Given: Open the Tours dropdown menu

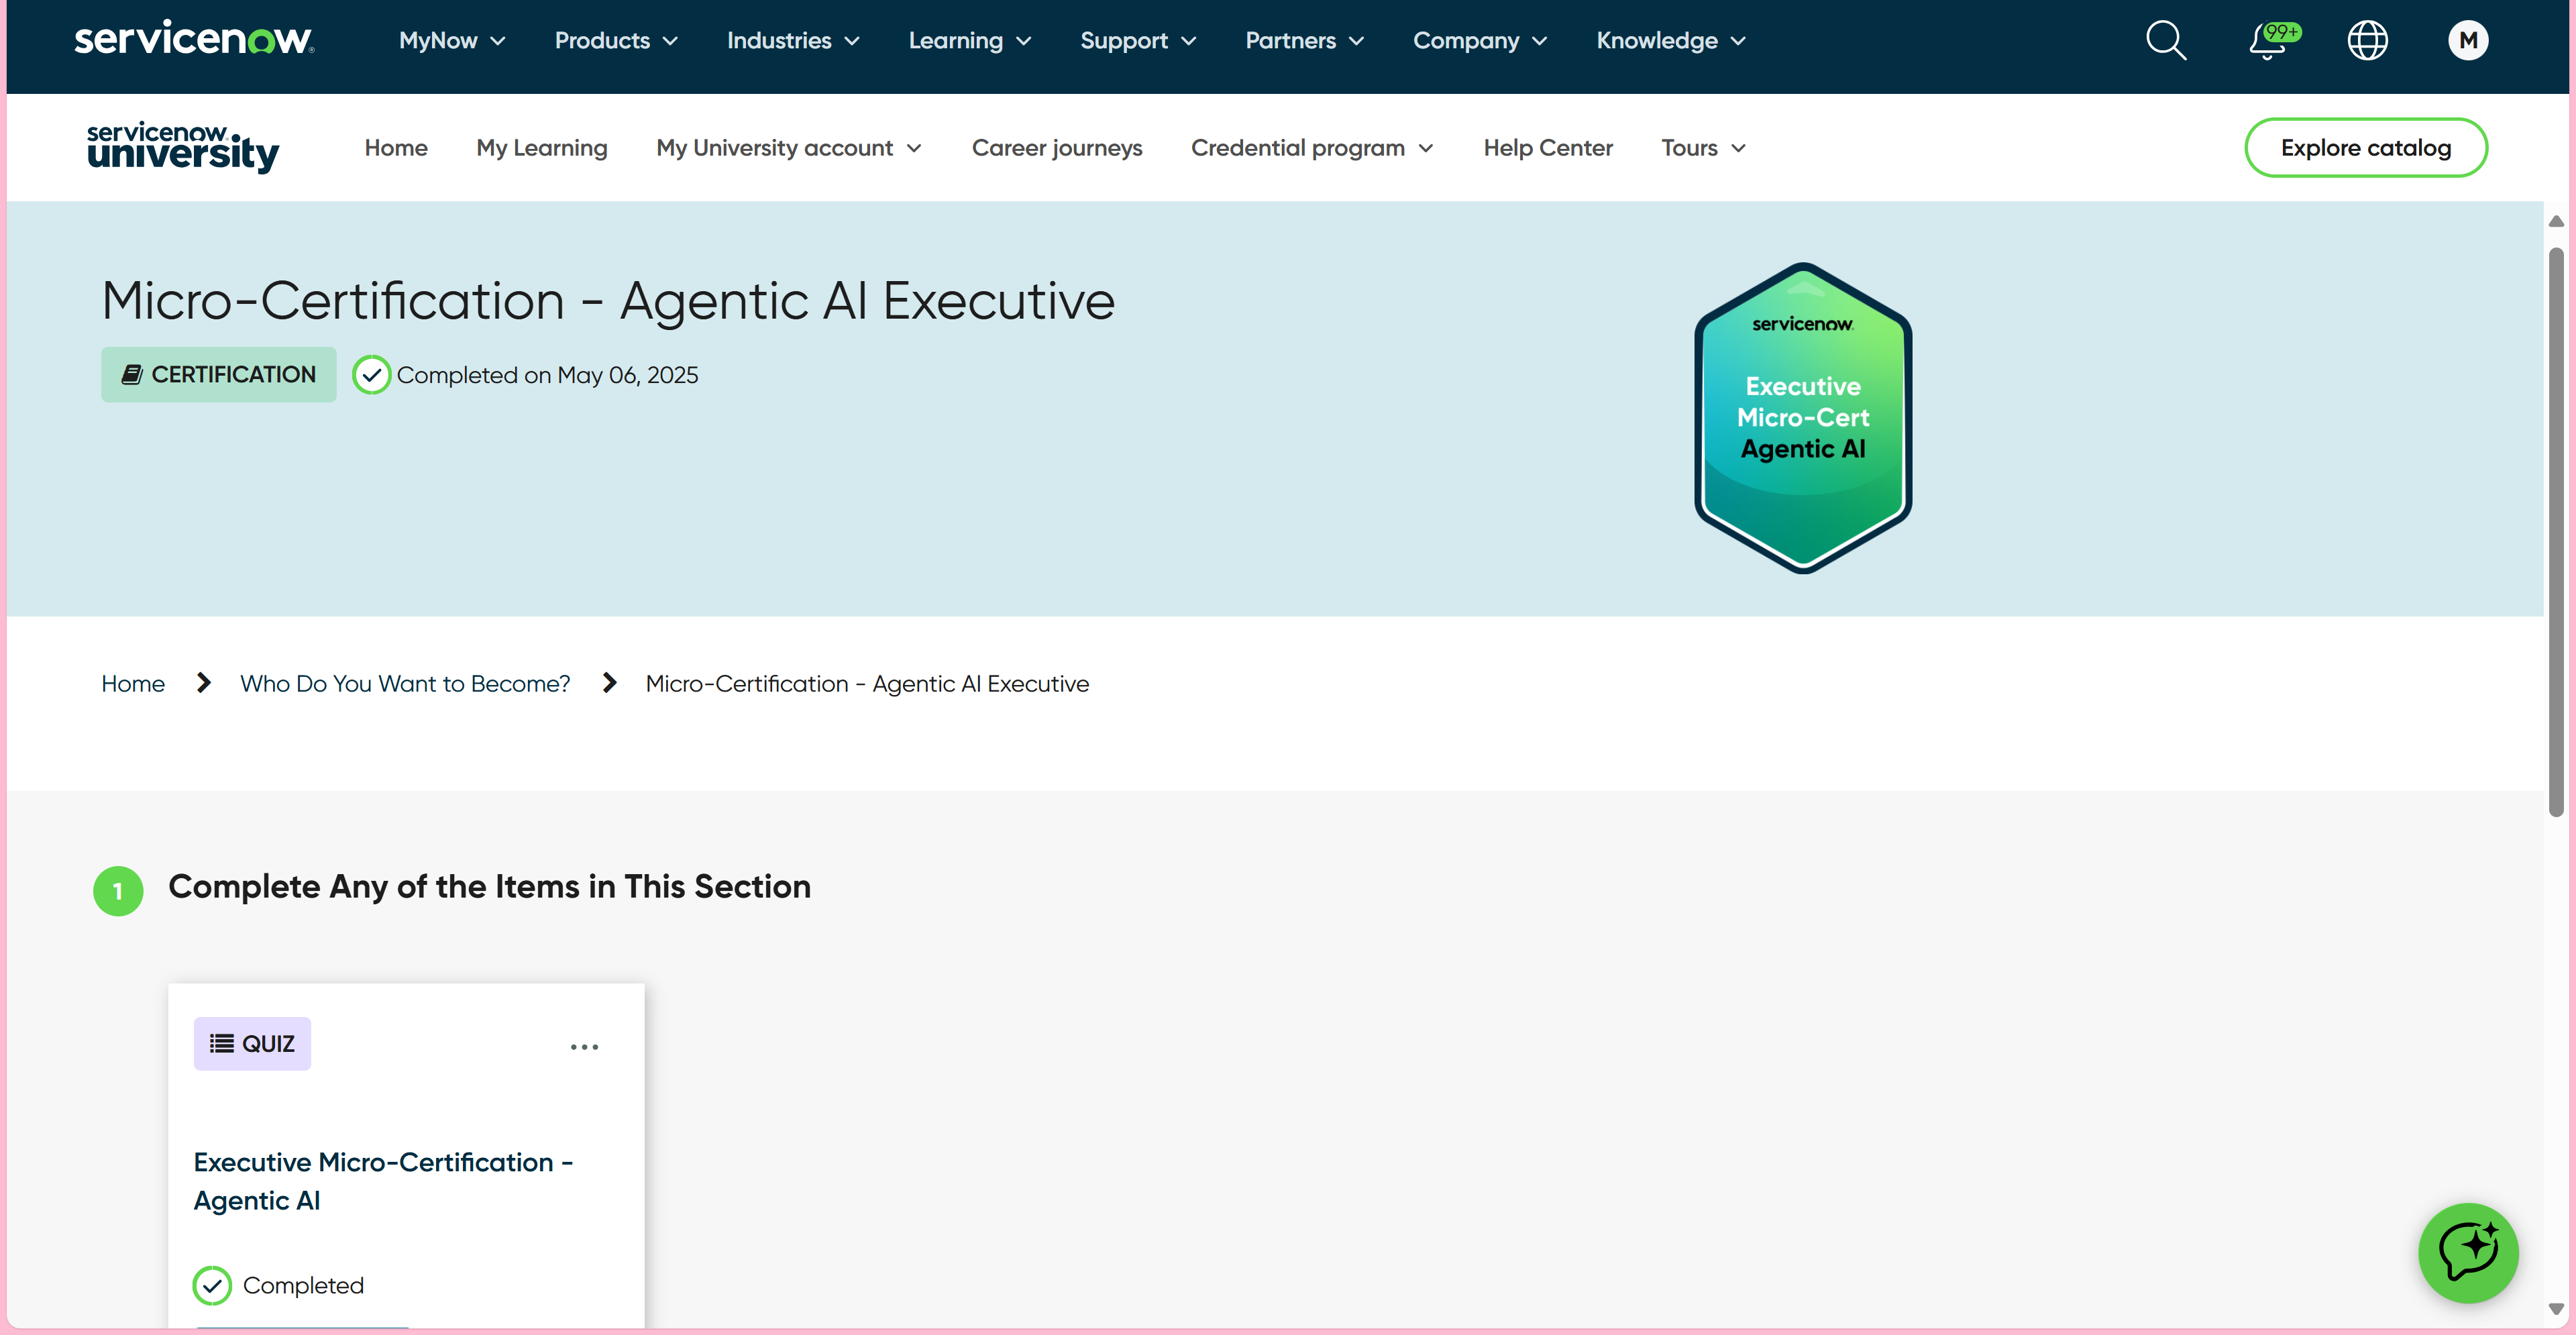Looking at the screenshot, I should coord(1703,148).
